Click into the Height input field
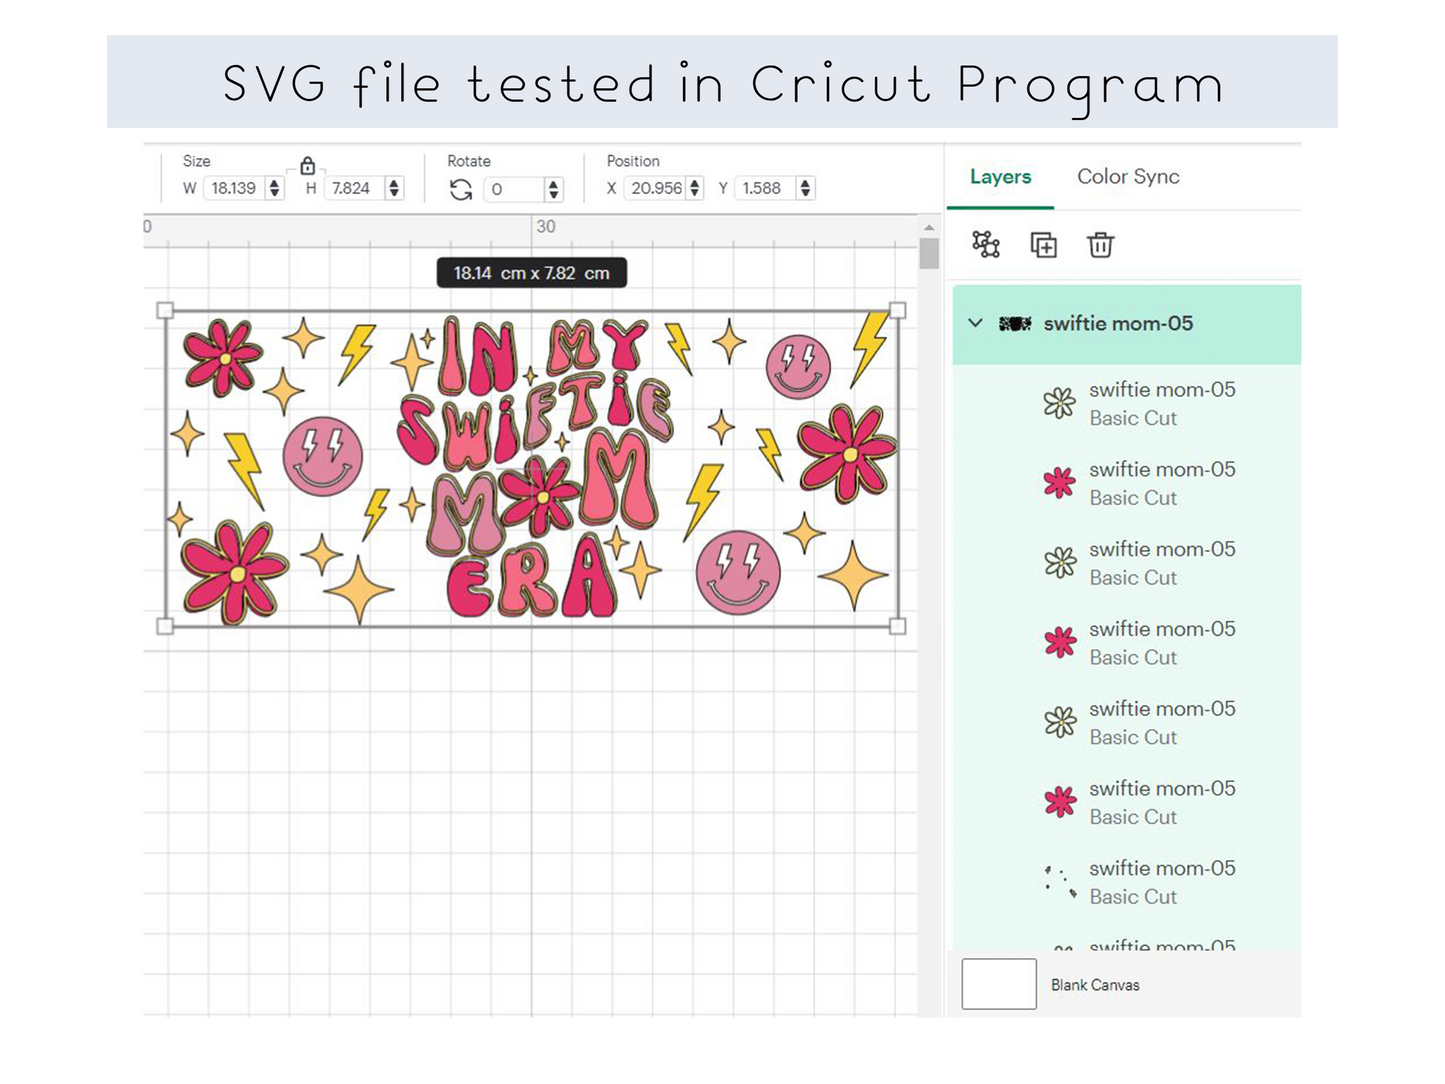The width and height of the screenshot is (1445, 1084). 352,188
